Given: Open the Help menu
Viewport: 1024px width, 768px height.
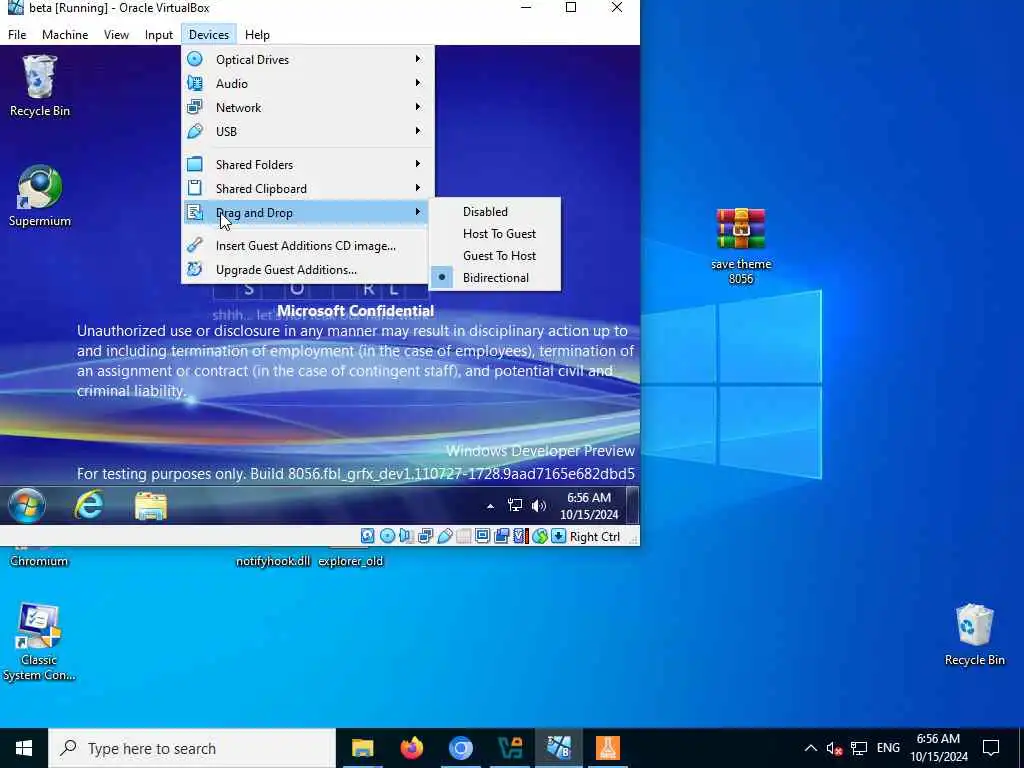Looking at the screenshot, I should click(x=257, y=35).
